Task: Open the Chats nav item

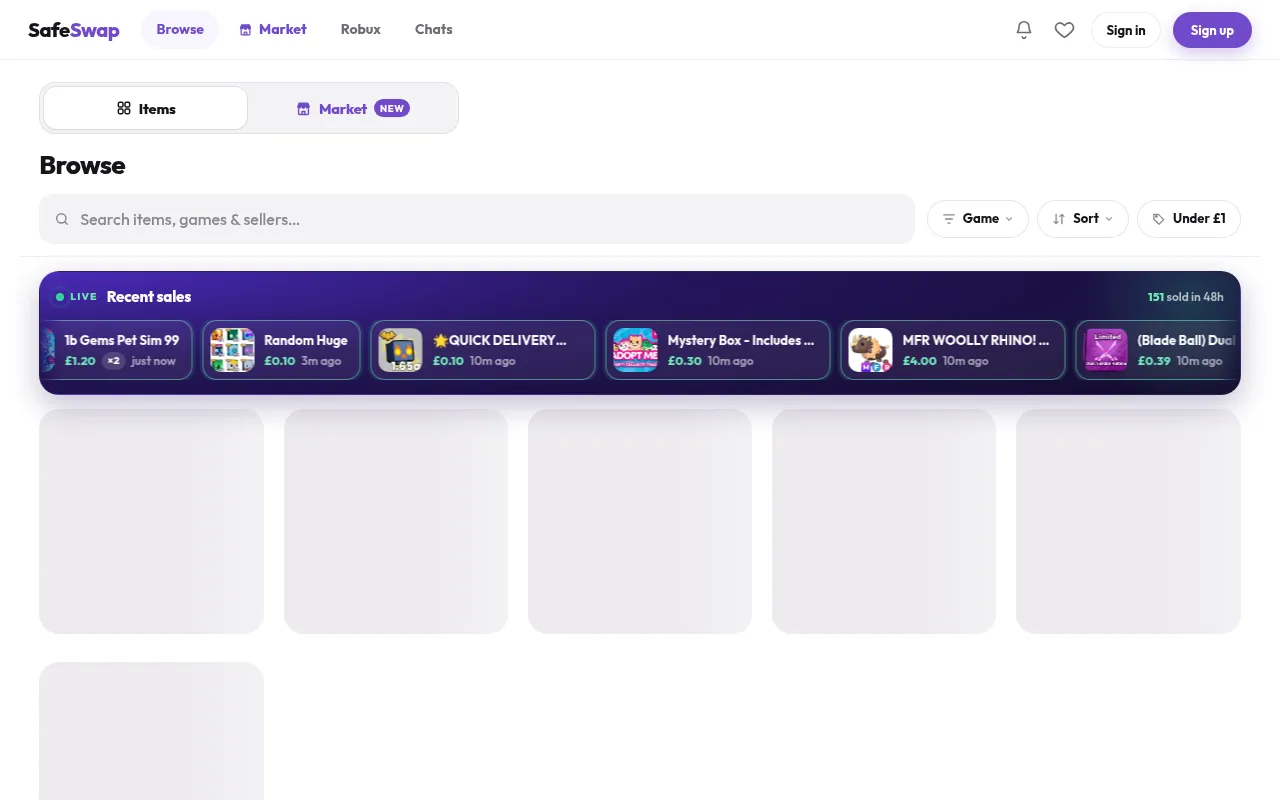Action: (434, 30)
